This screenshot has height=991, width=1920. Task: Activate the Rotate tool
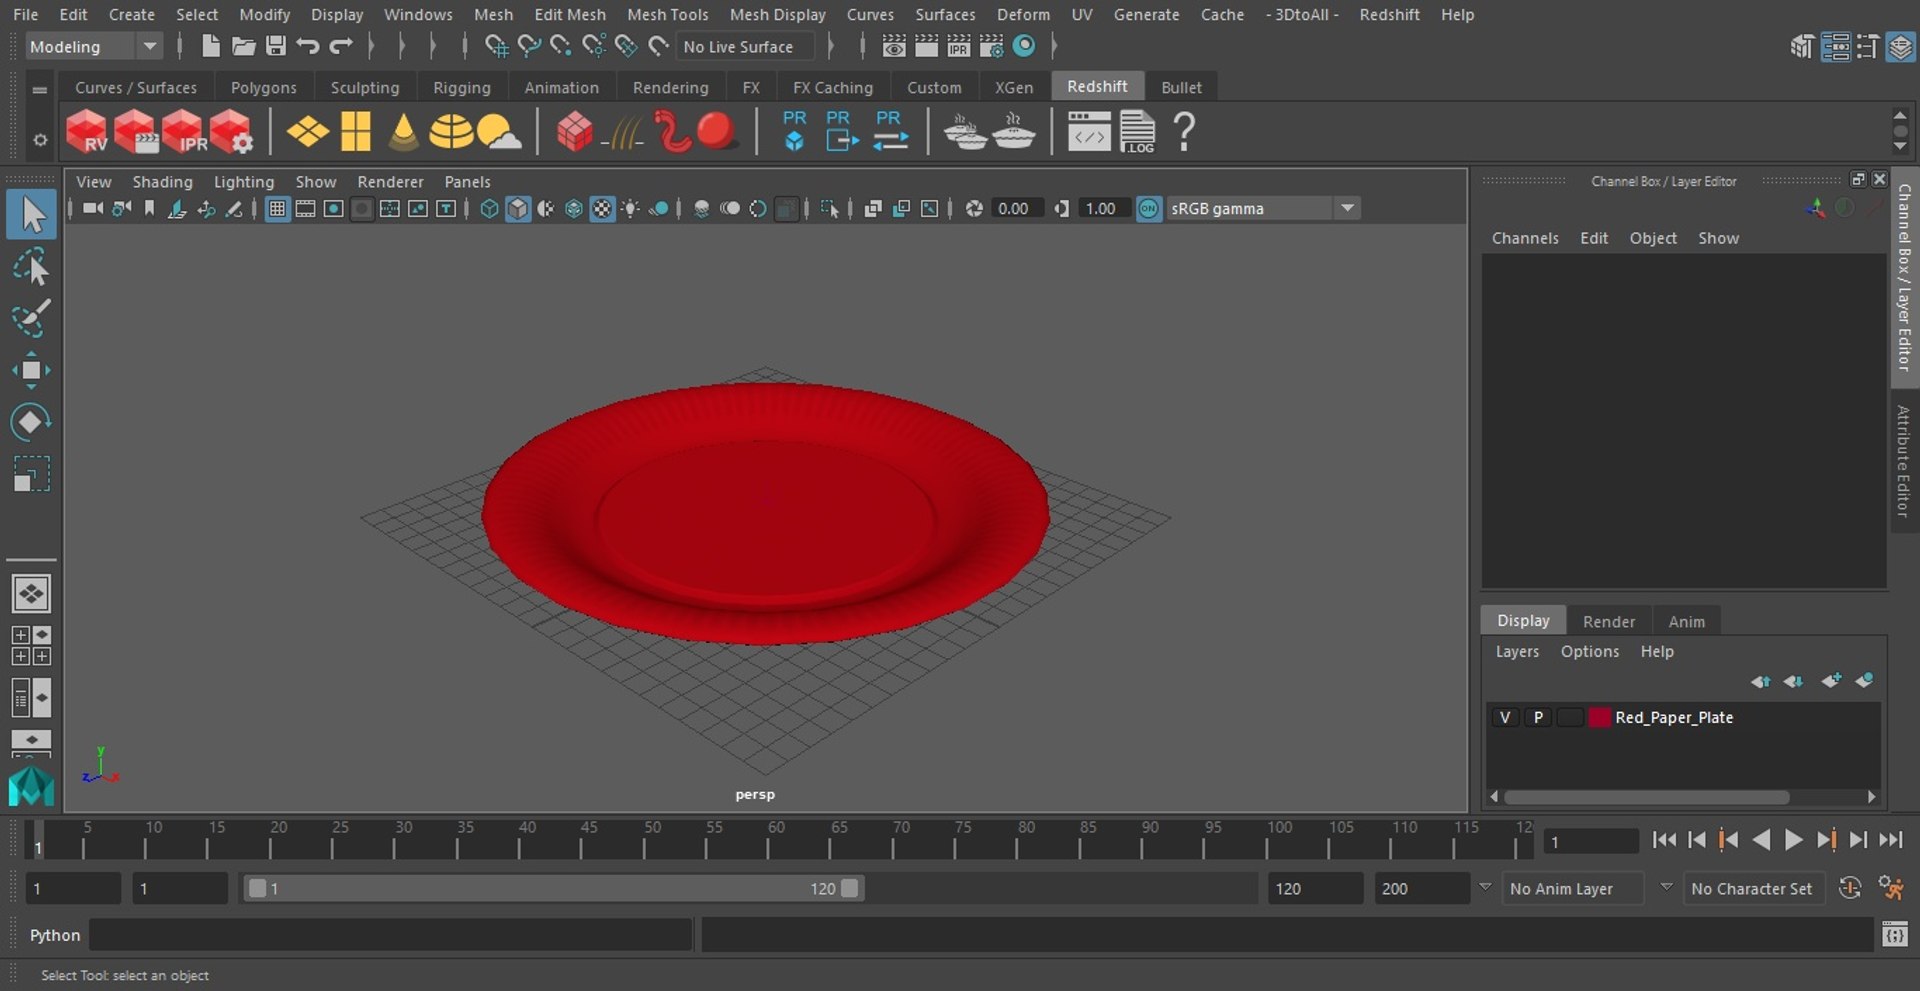(x=31, y=422)
